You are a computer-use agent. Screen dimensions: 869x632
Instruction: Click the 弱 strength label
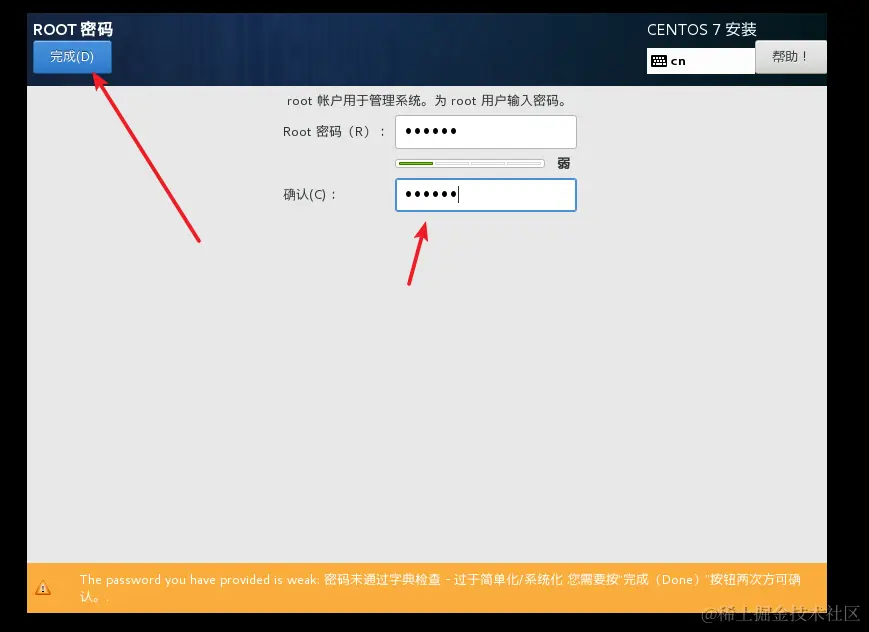tap(564, 164)
